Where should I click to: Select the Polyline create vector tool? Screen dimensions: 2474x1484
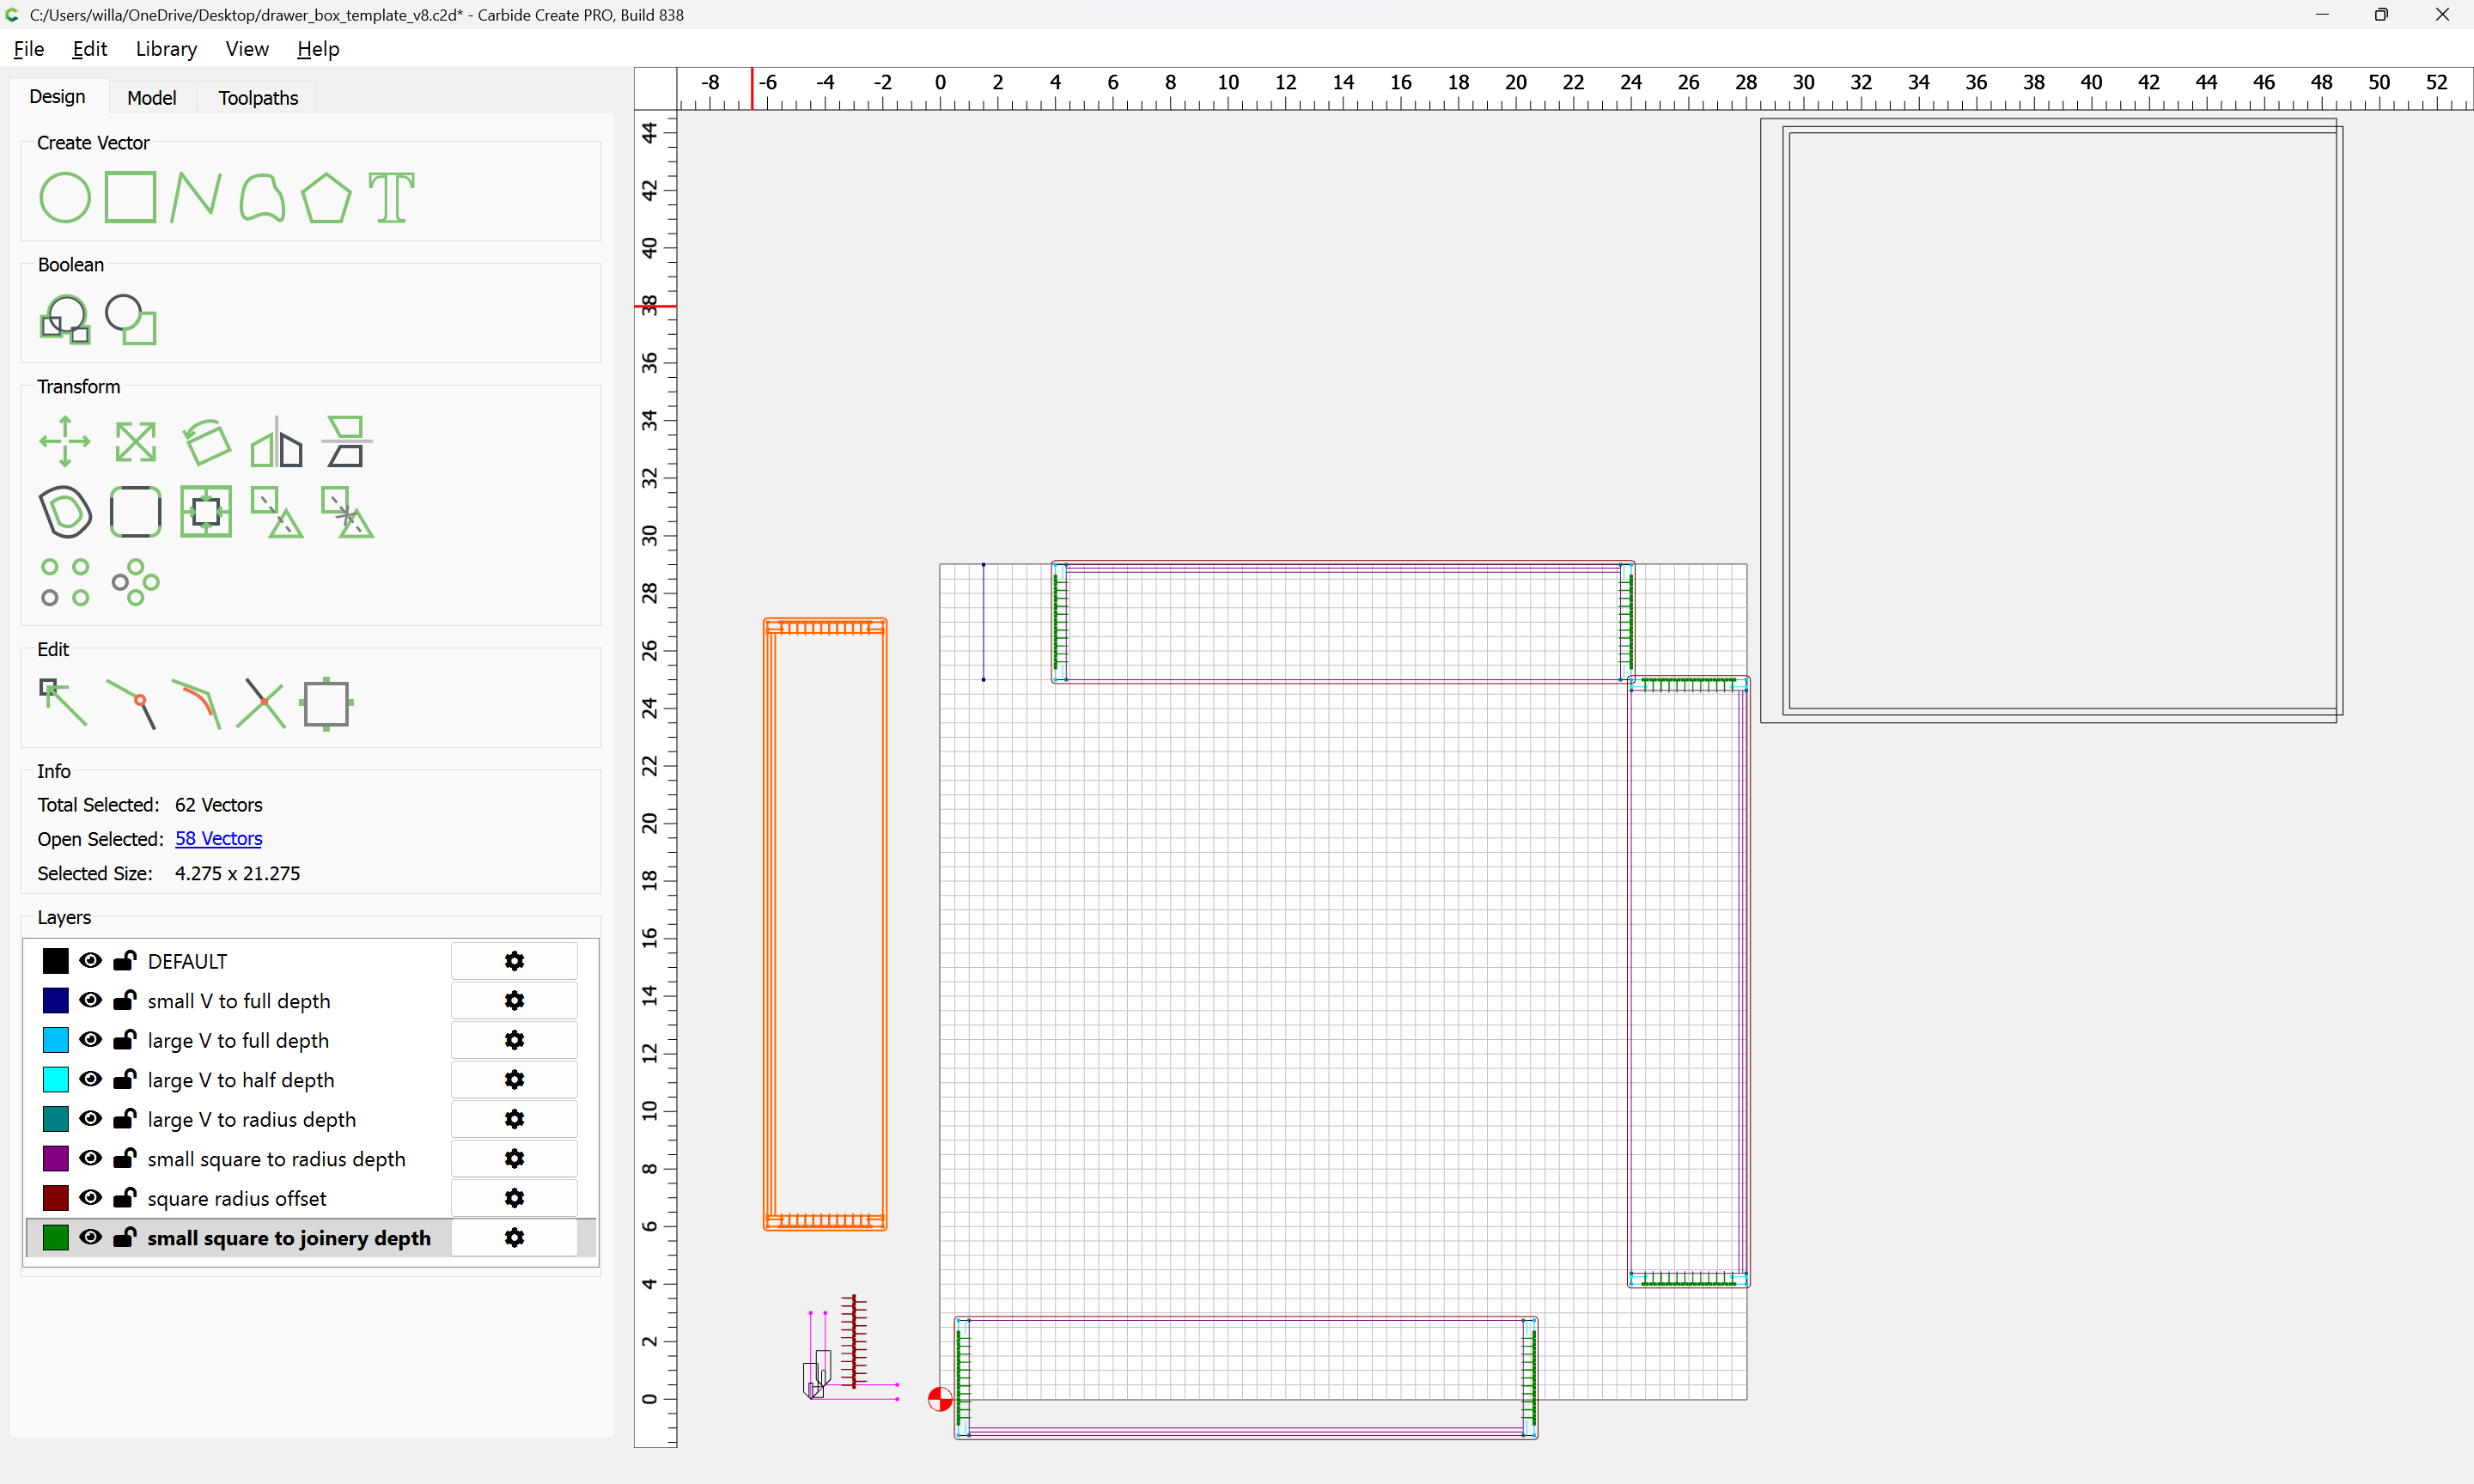click(x=195, y=197)
